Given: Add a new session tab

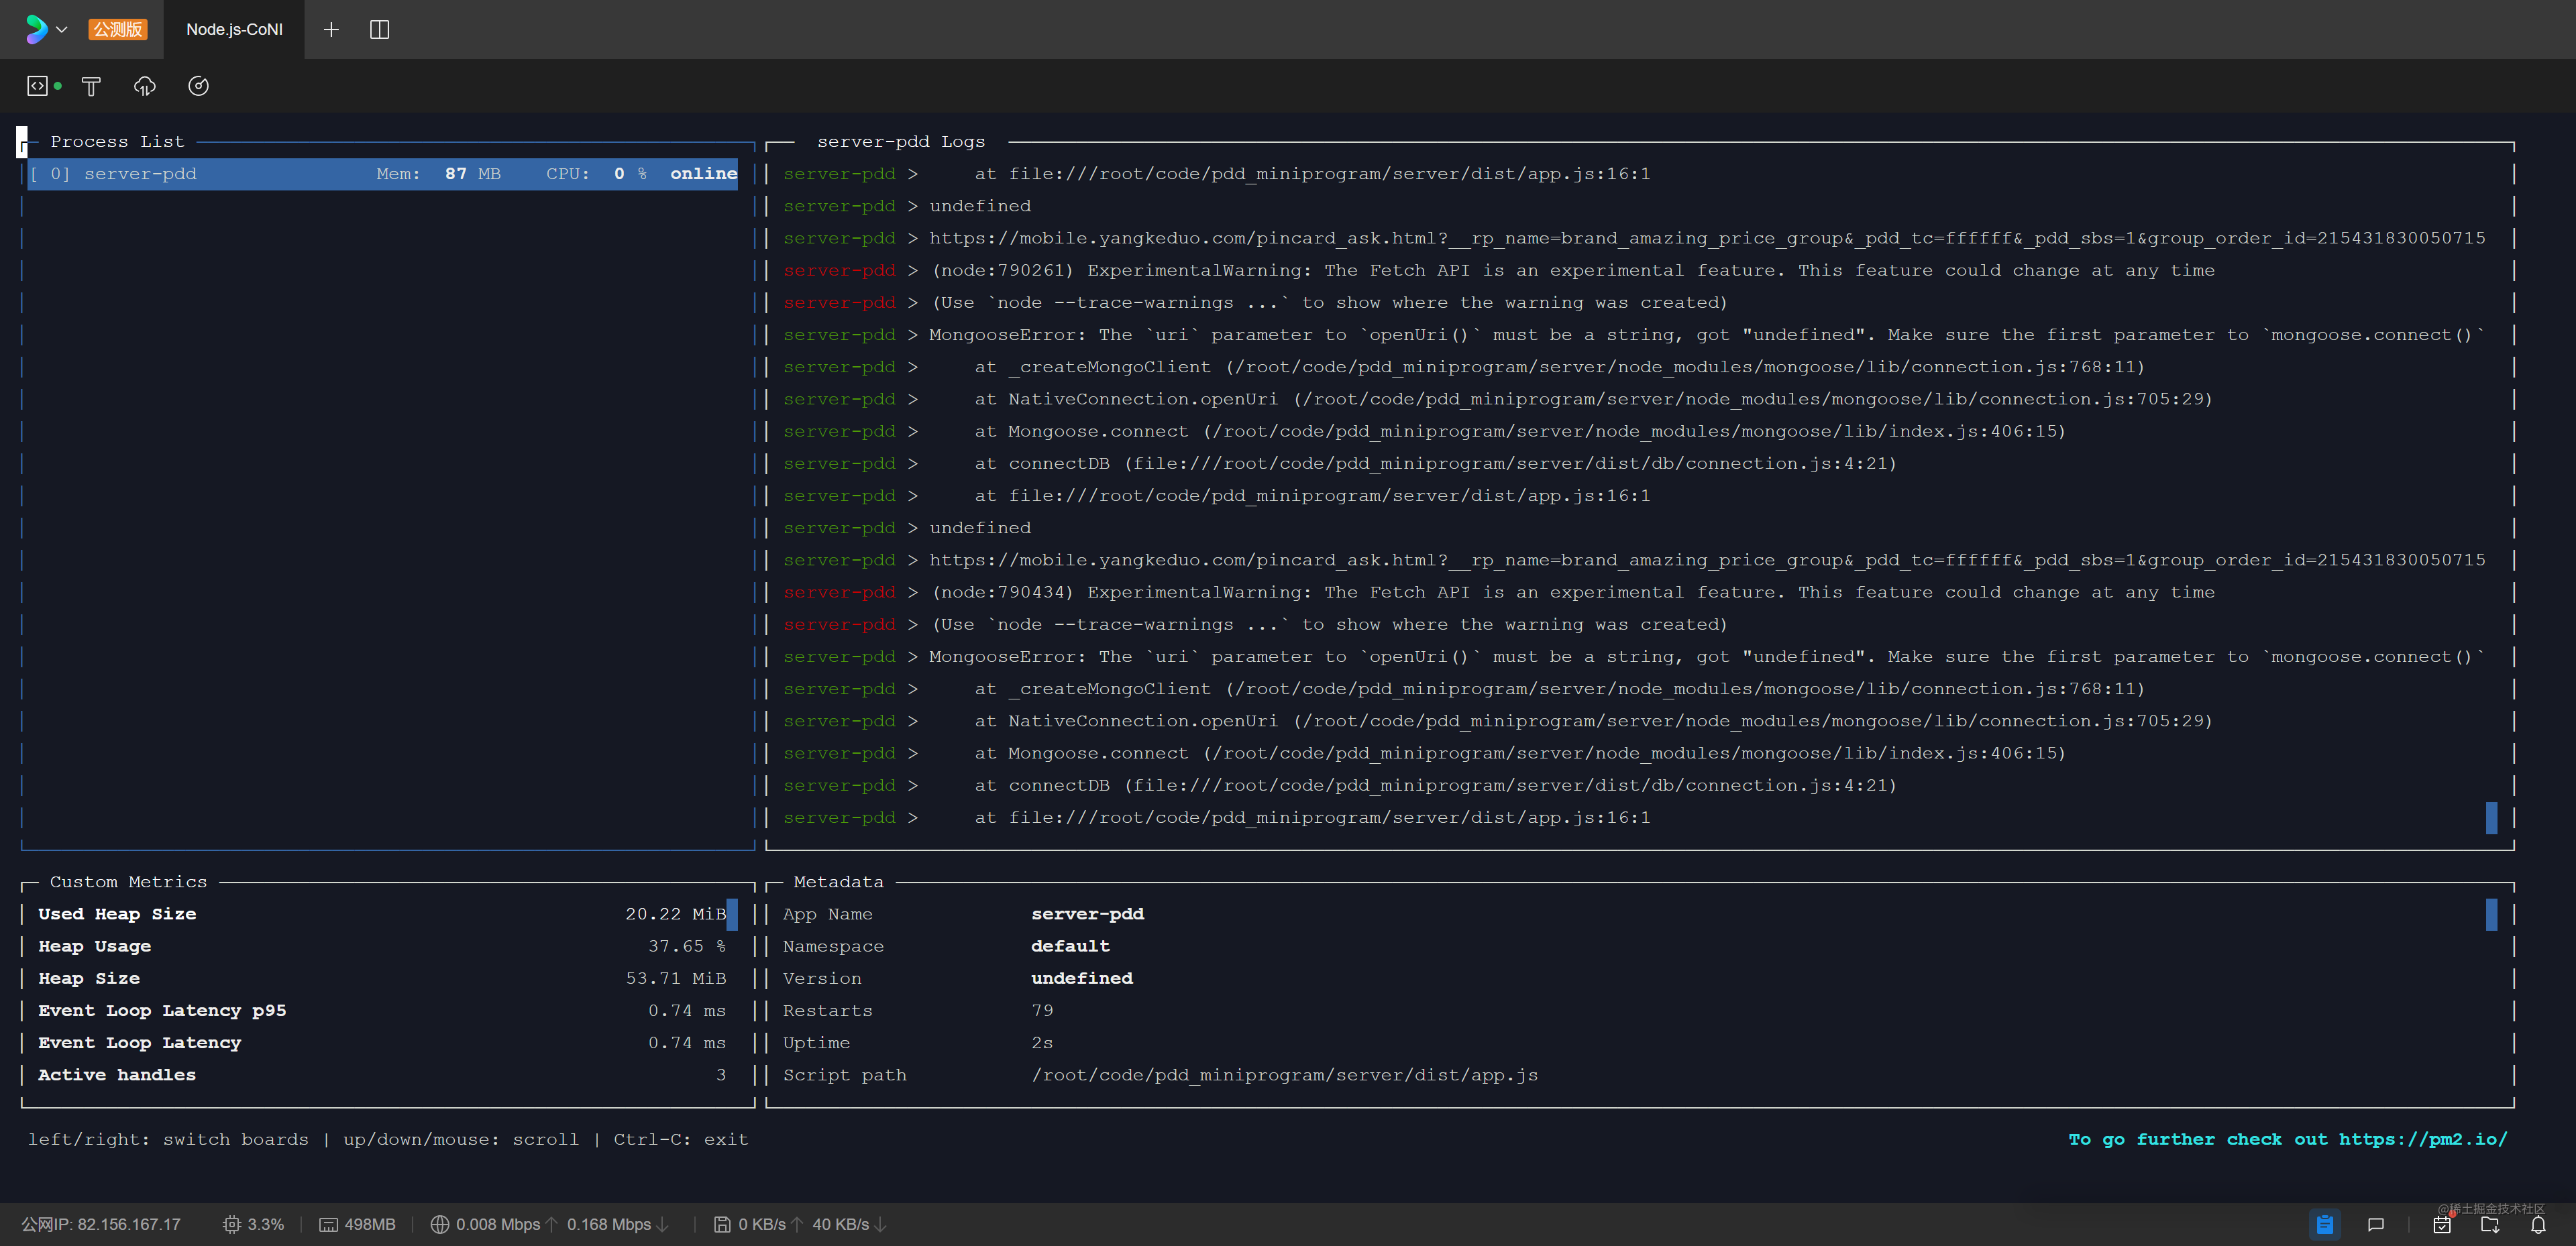Looking at the screenshot, I should [331, 29].
